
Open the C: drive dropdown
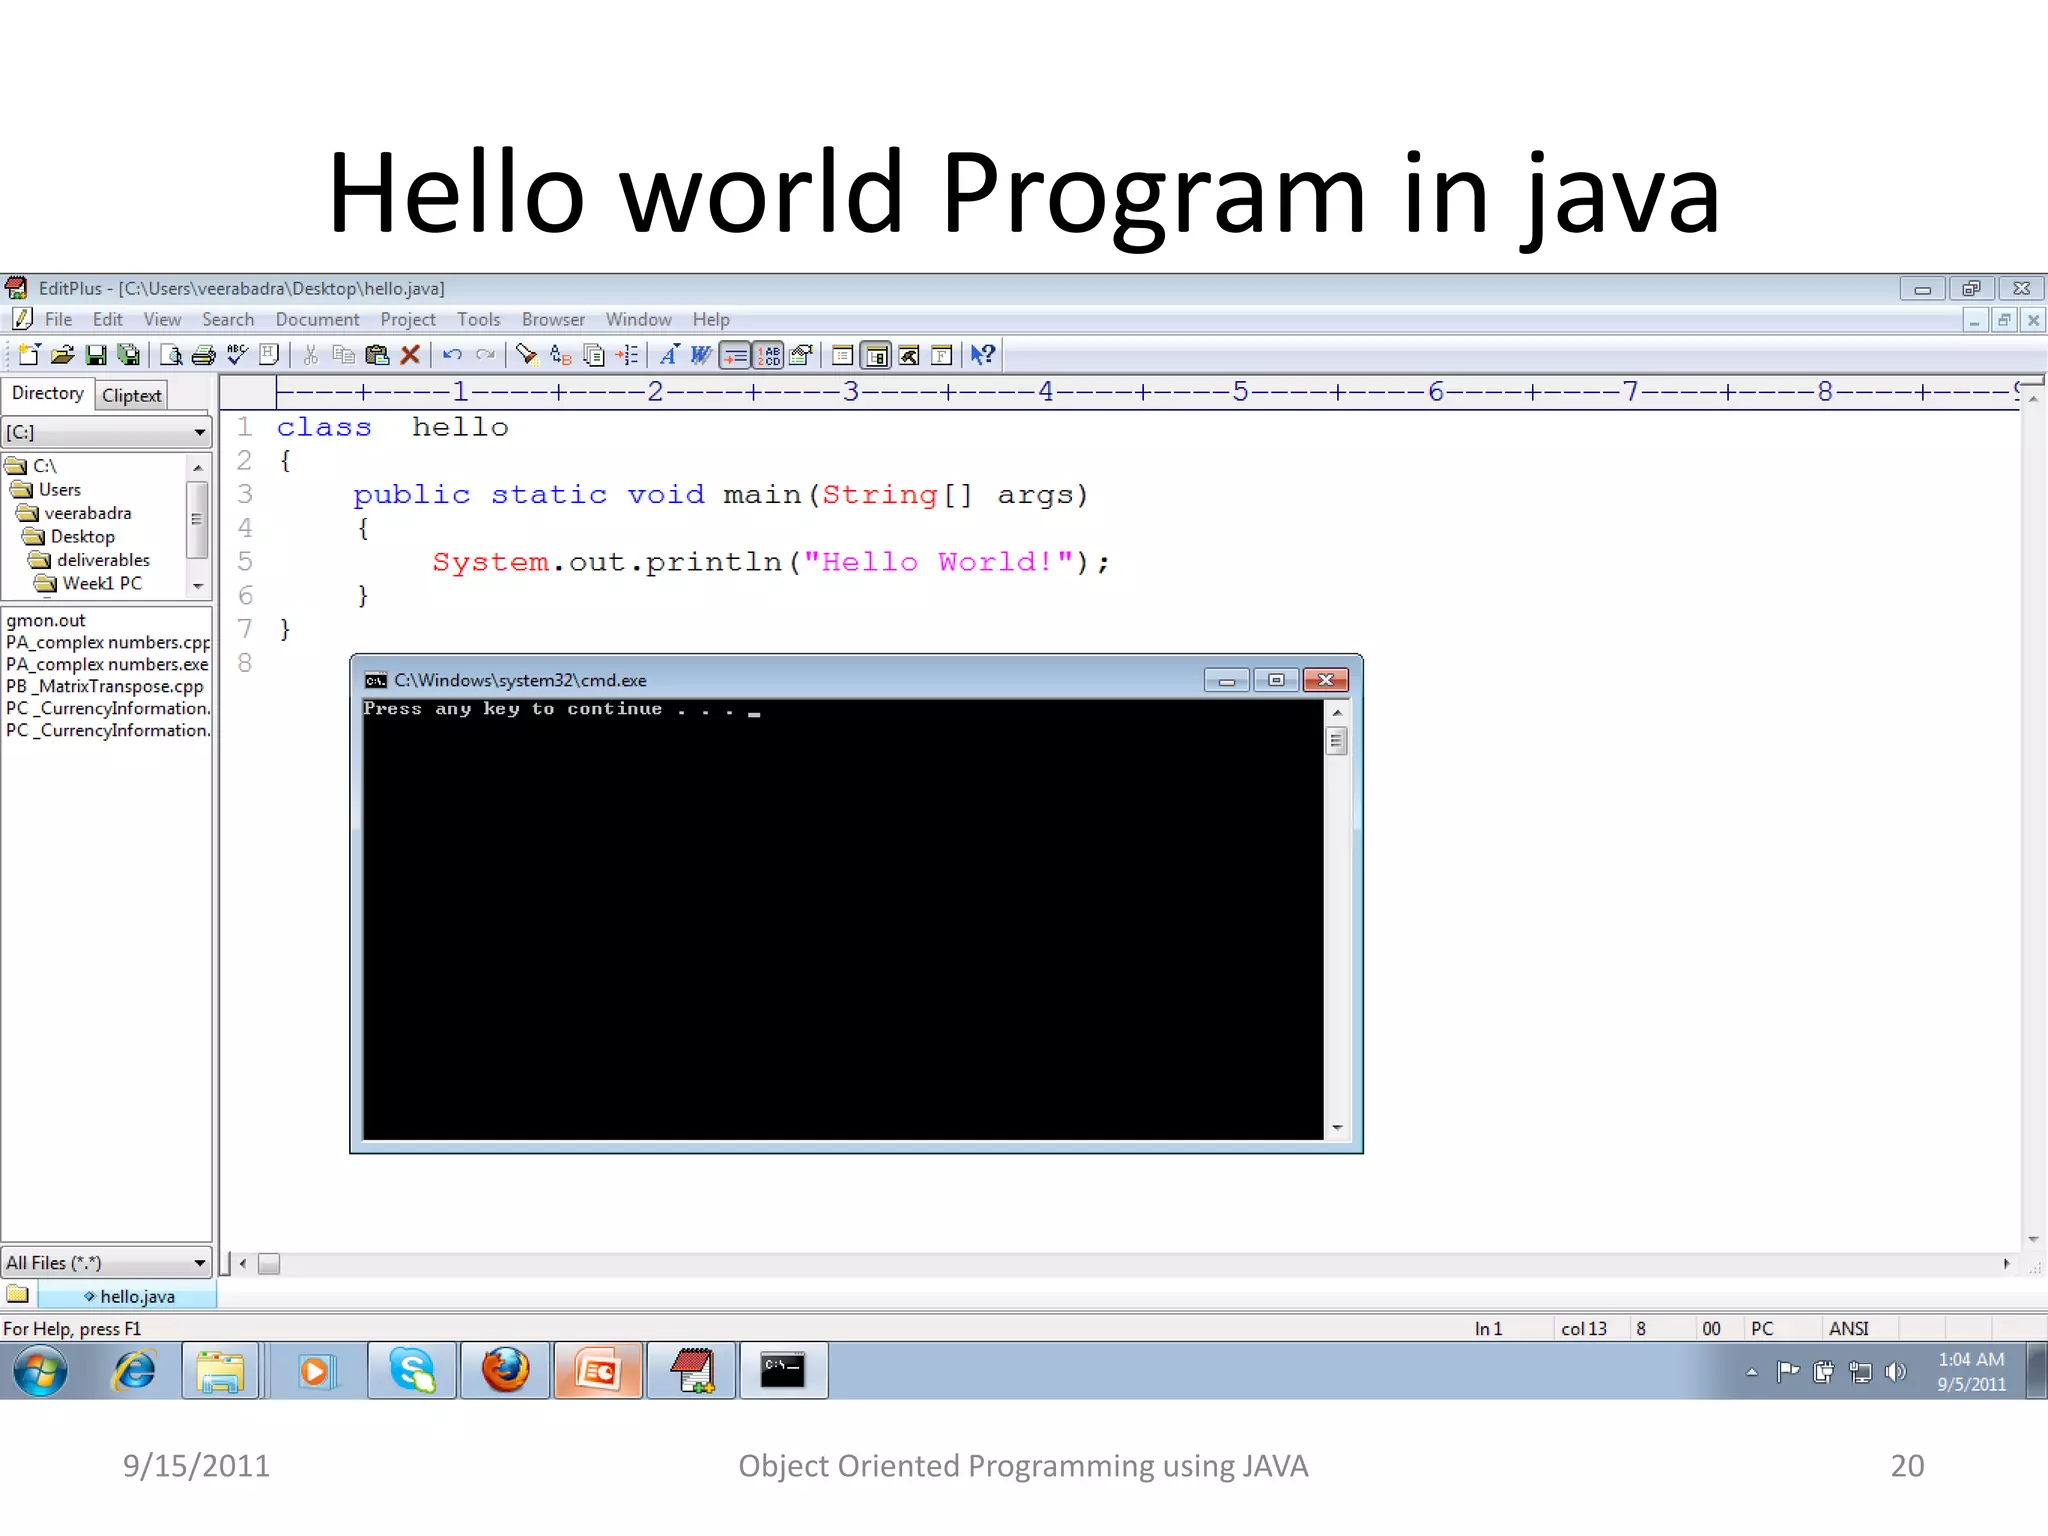pos(199,432)
